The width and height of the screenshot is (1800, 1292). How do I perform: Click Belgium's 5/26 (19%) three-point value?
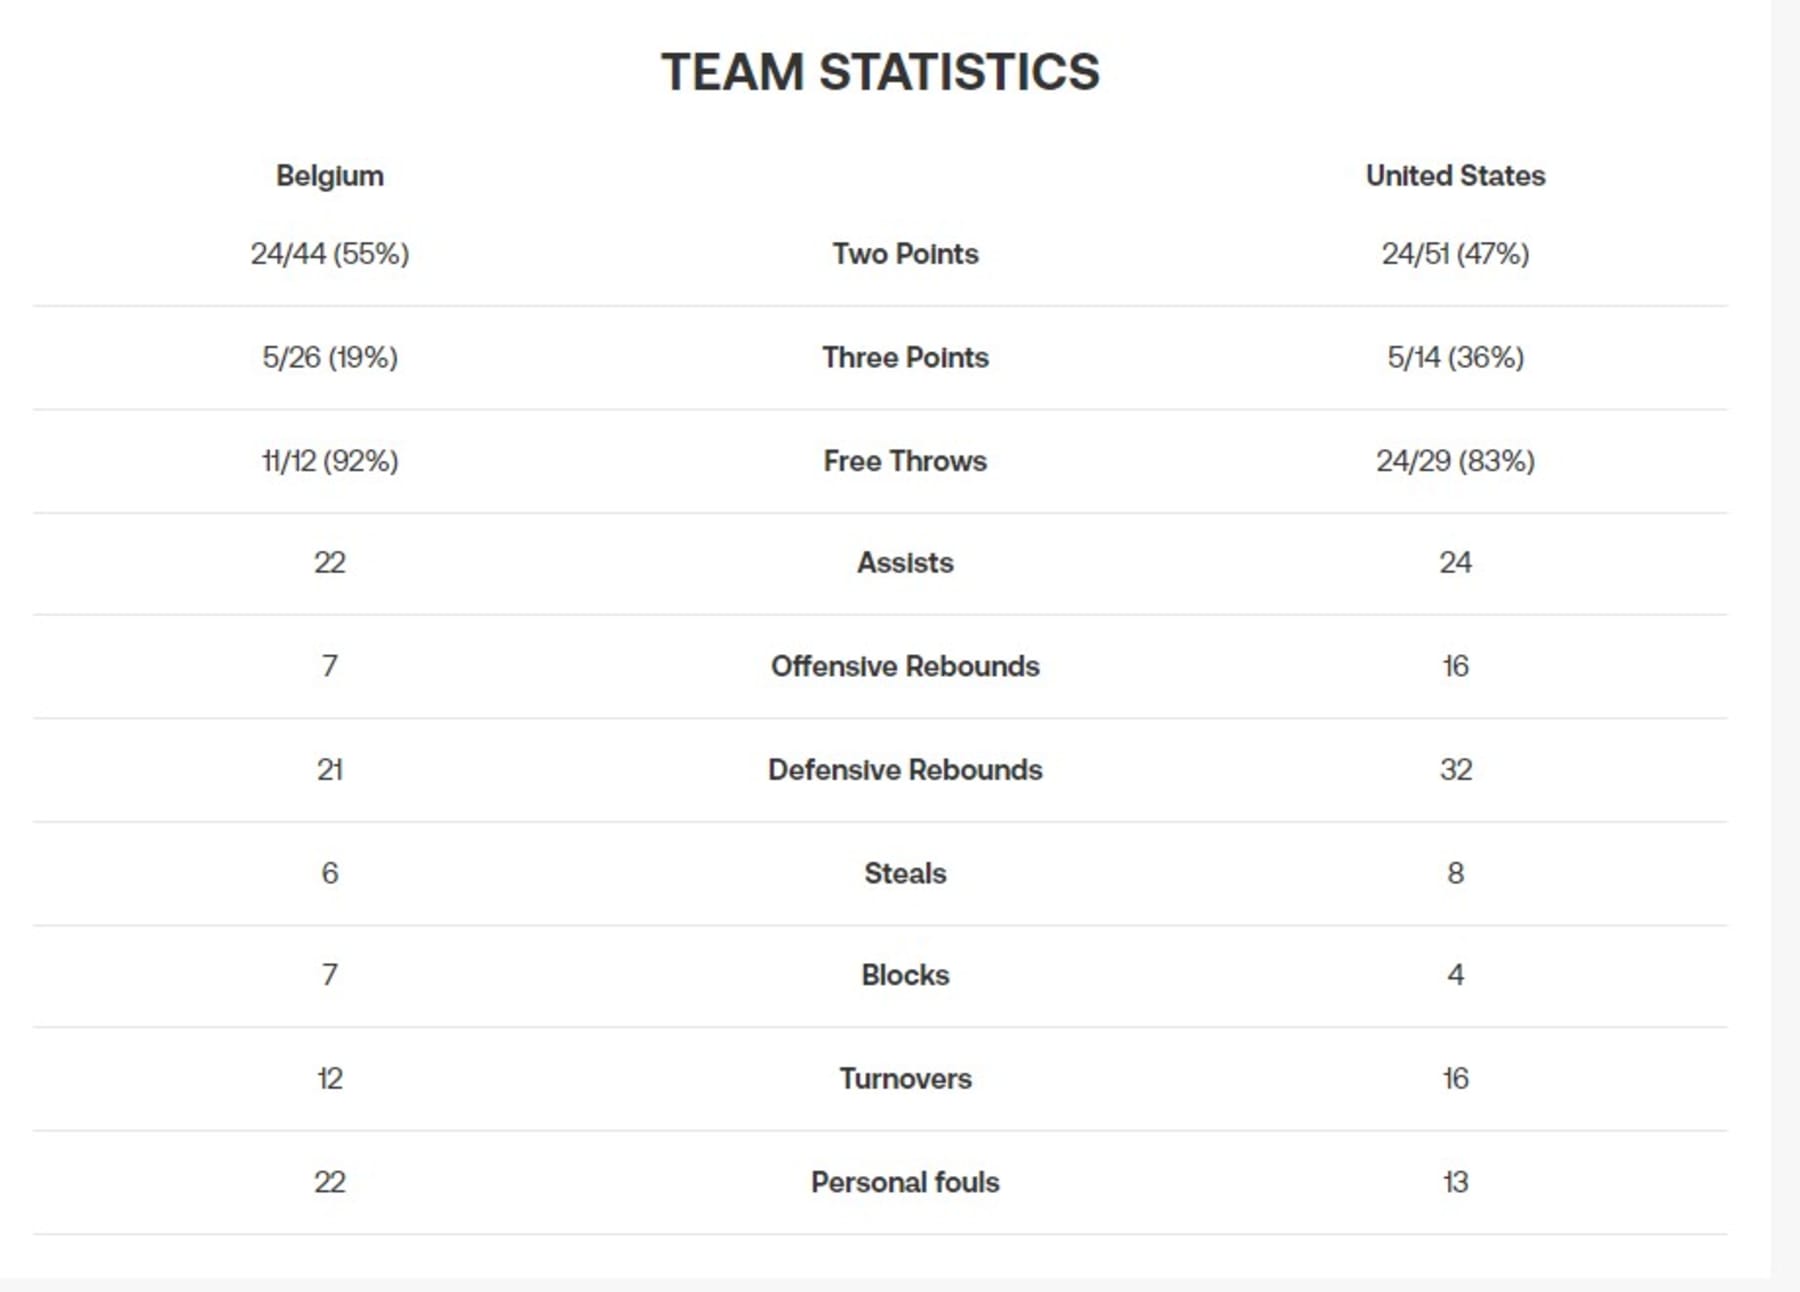330,358
